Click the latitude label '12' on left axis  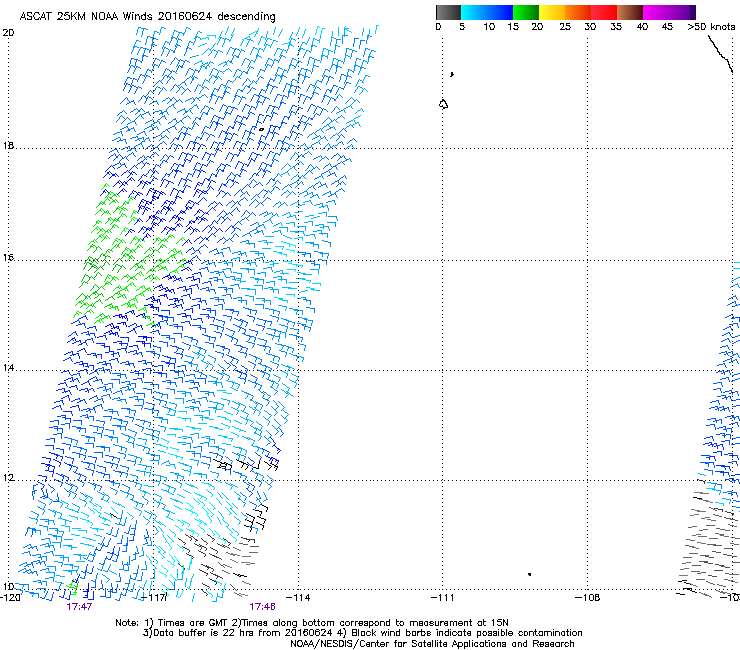tap(8, 478)
